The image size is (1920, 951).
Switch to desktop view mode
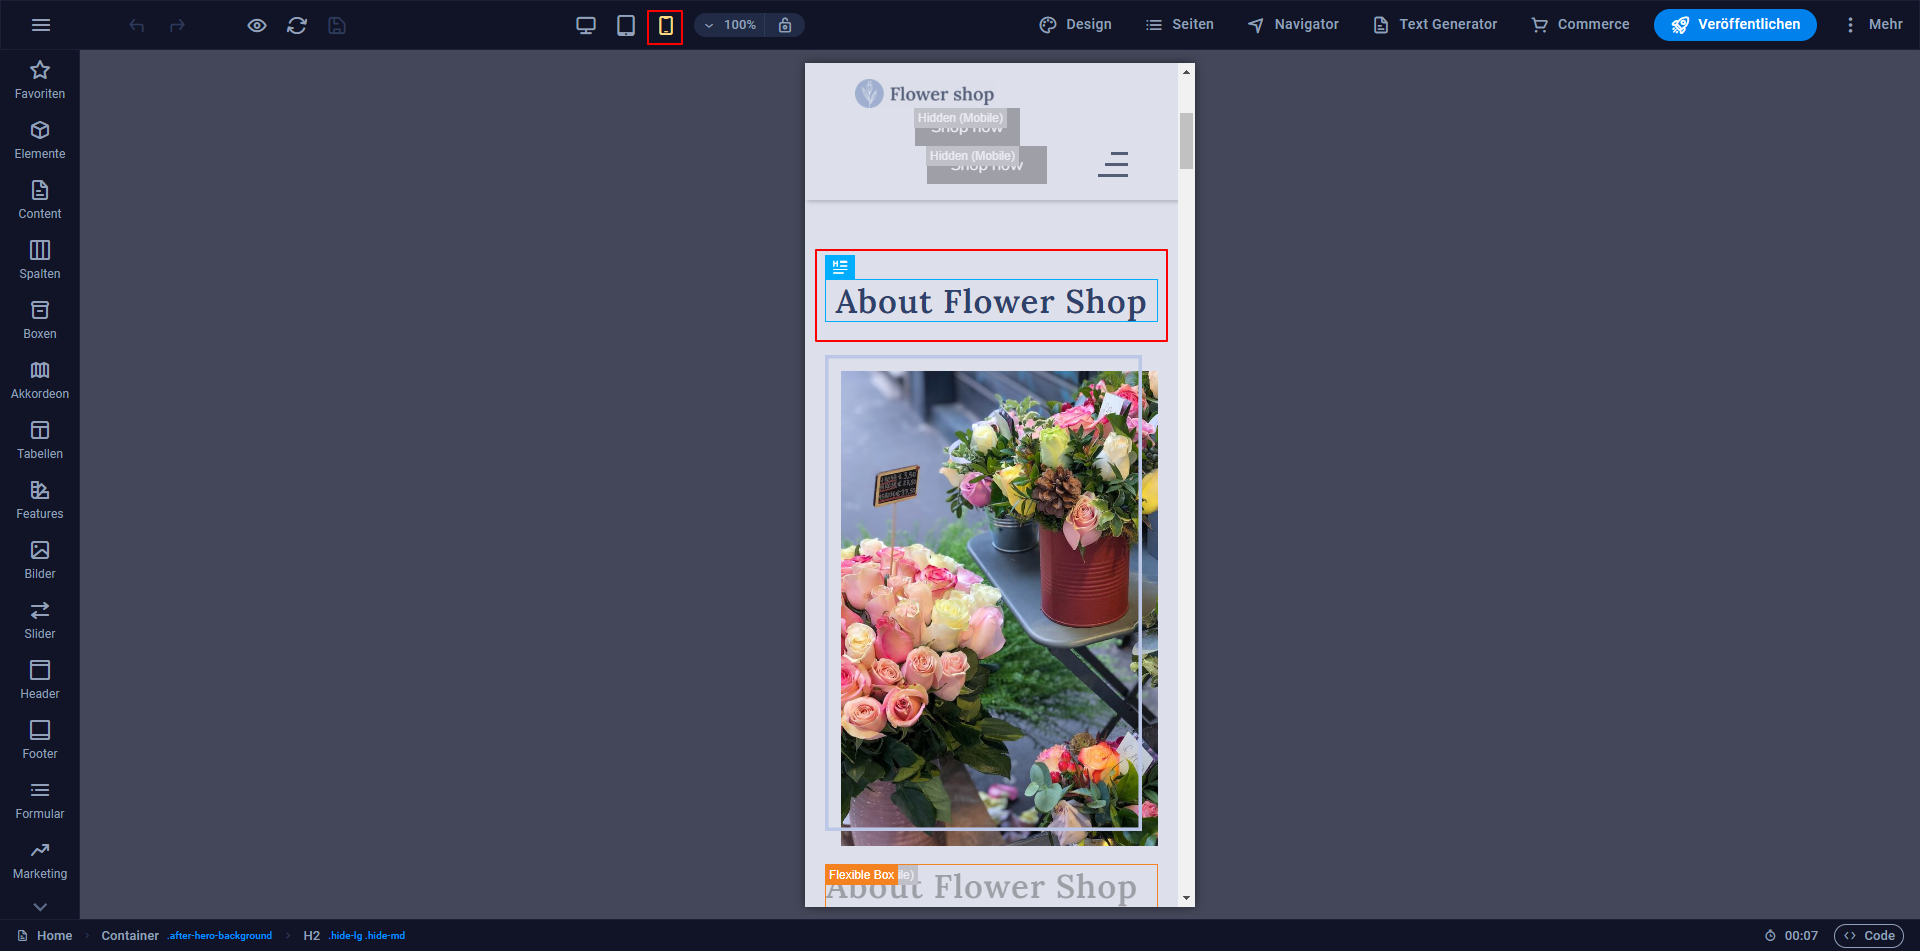[586, 25]
